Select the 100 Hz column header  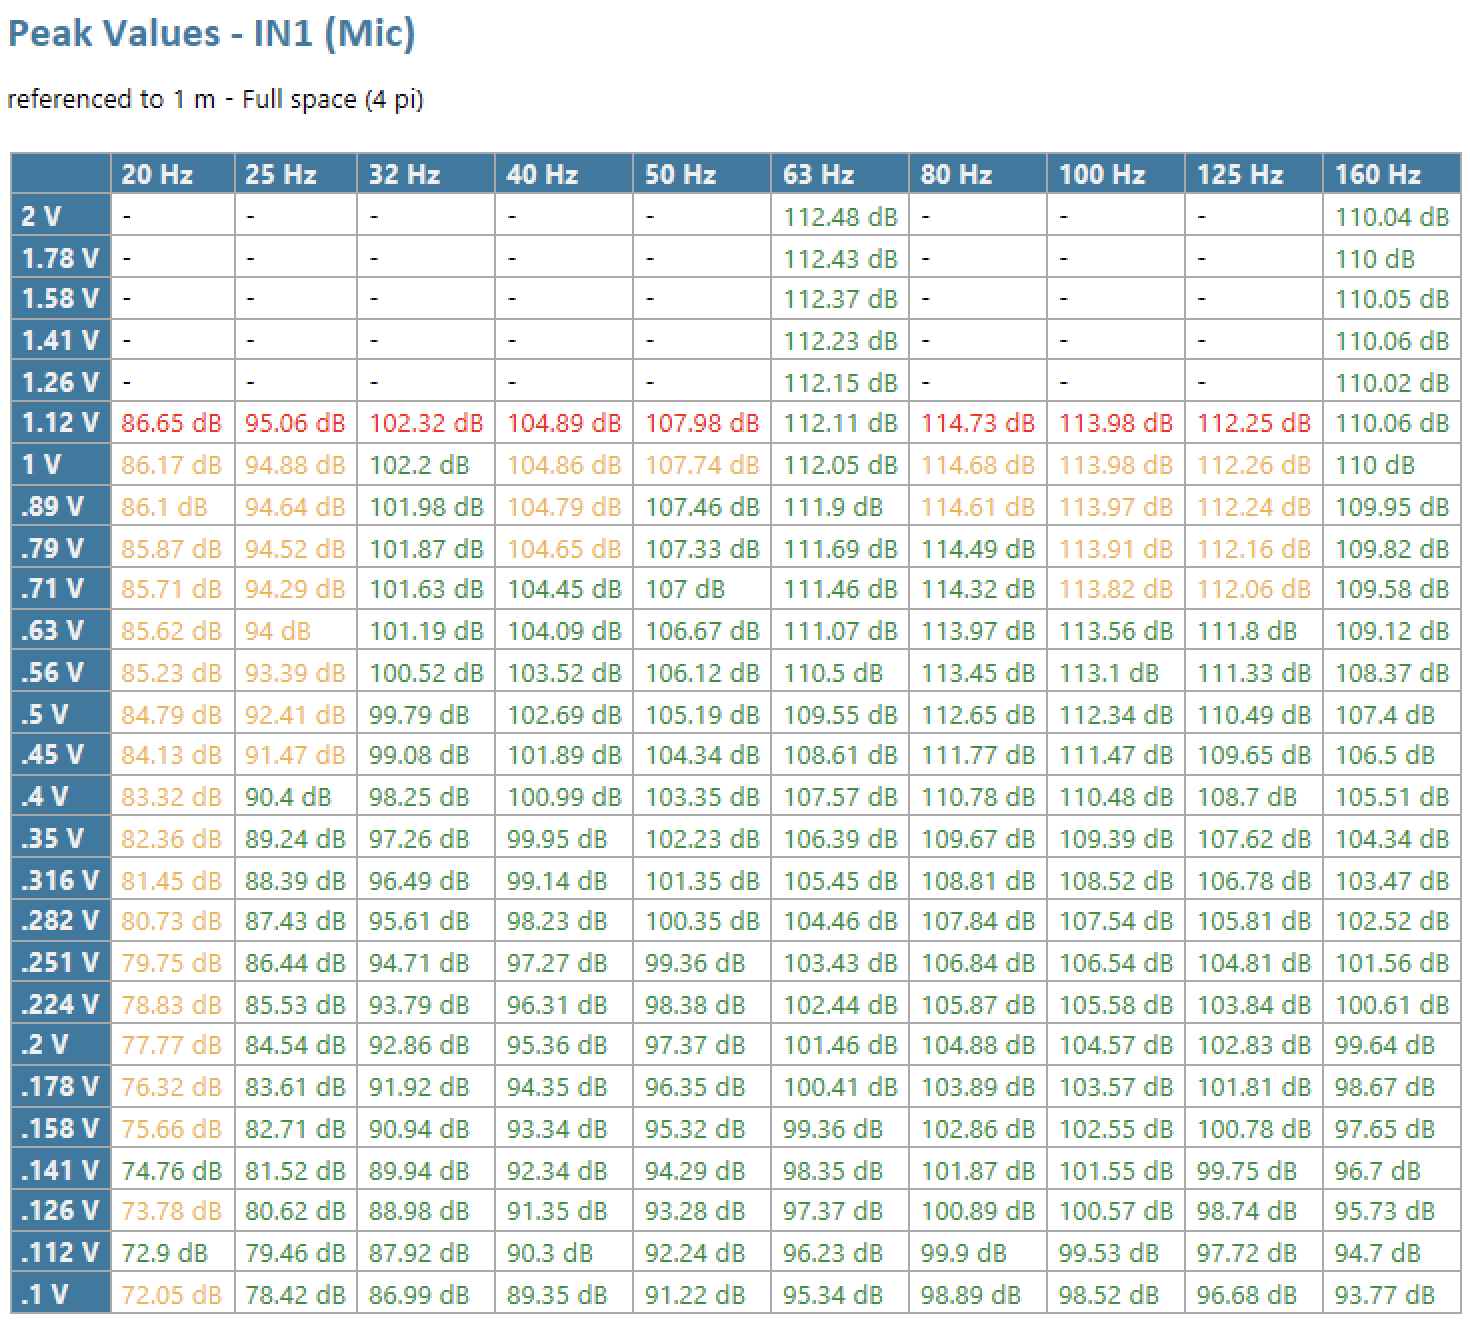coord(1116,174)
